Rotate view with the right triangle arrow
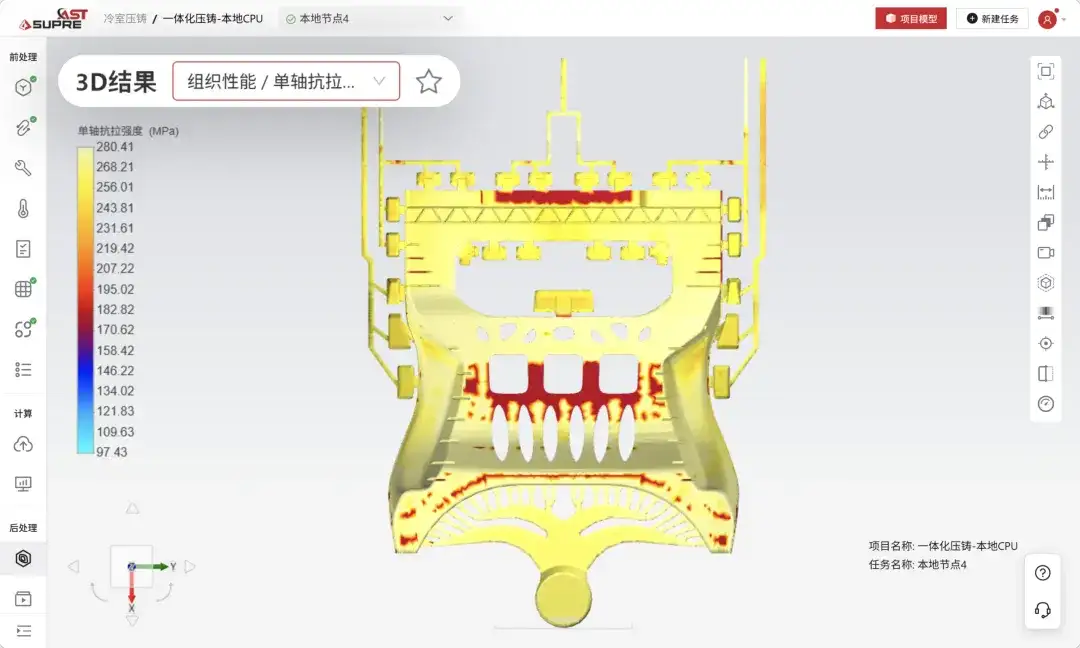Screen dimensions: 1080x648 point(190,567)
